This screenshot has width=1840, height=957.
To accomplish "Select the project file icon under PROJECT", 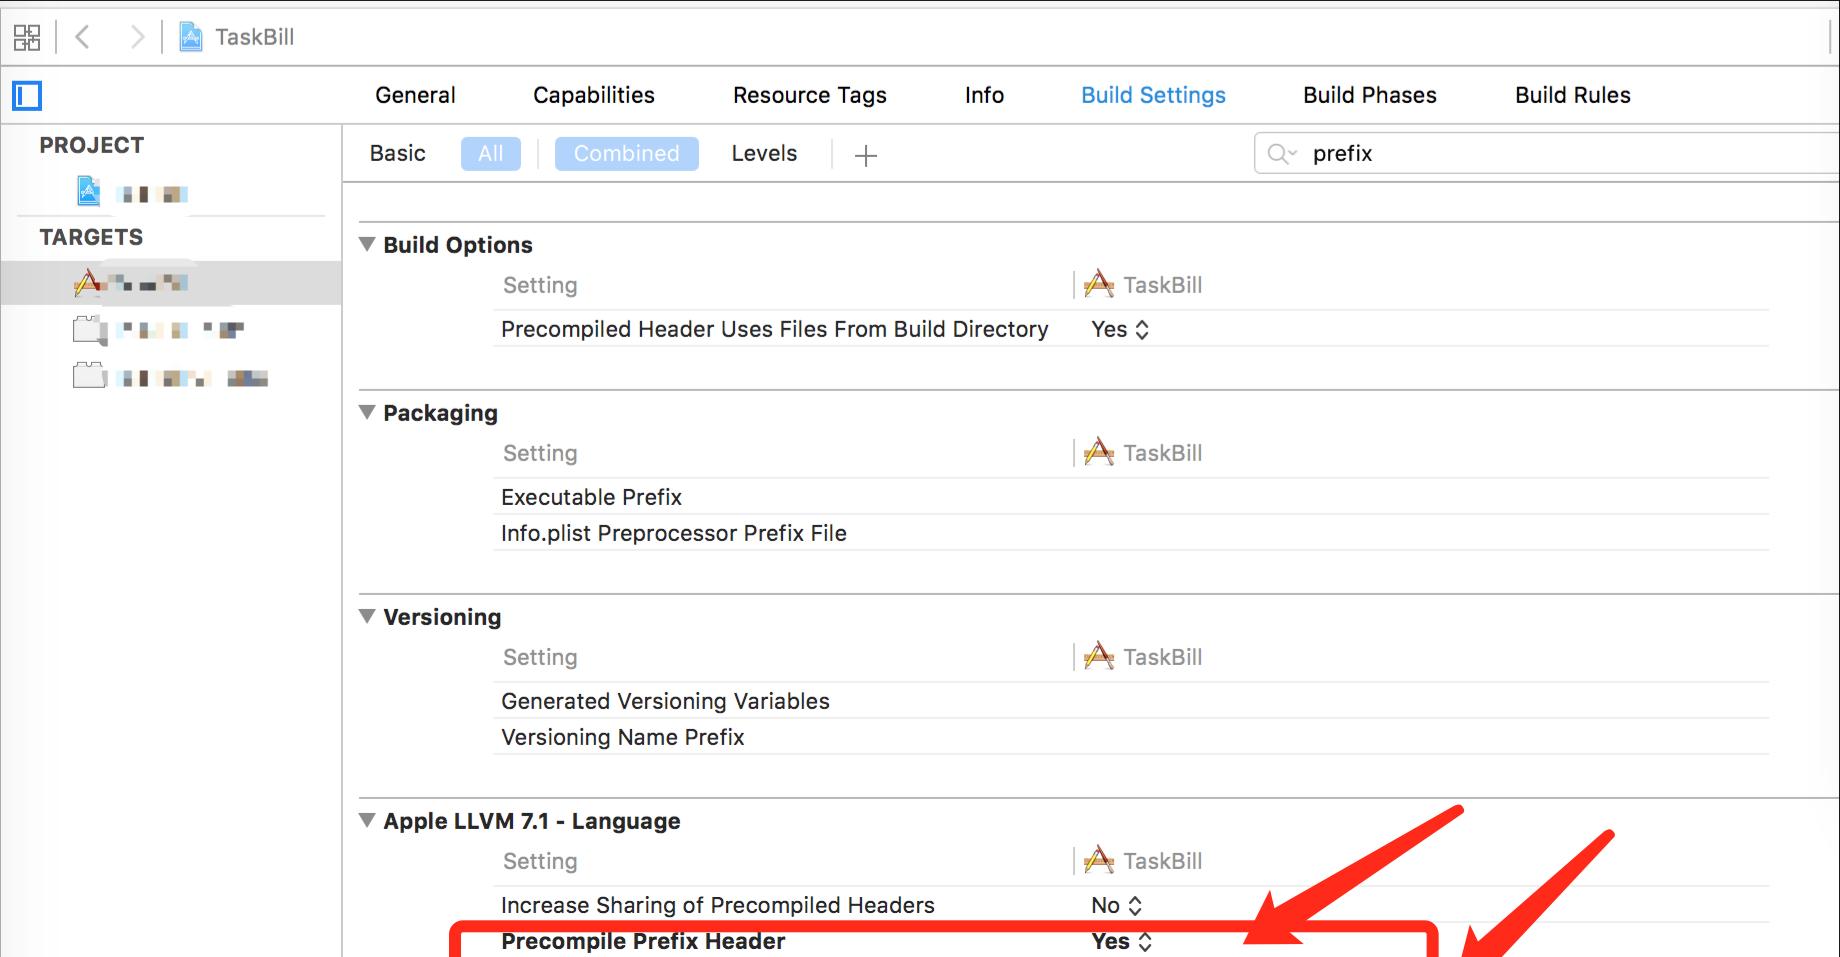I will tap(89, 191).
